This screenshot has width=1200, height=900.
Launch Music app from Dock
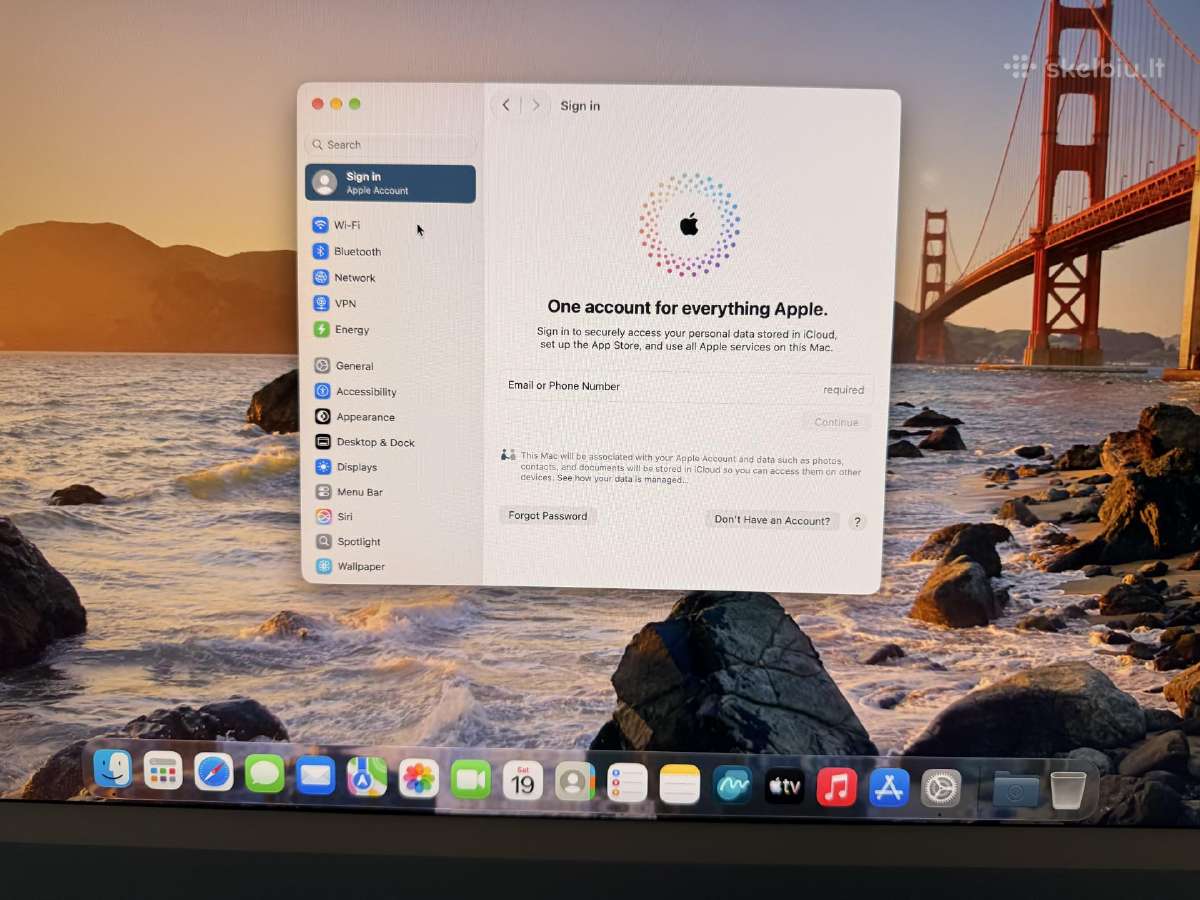(x=837, y=787)
